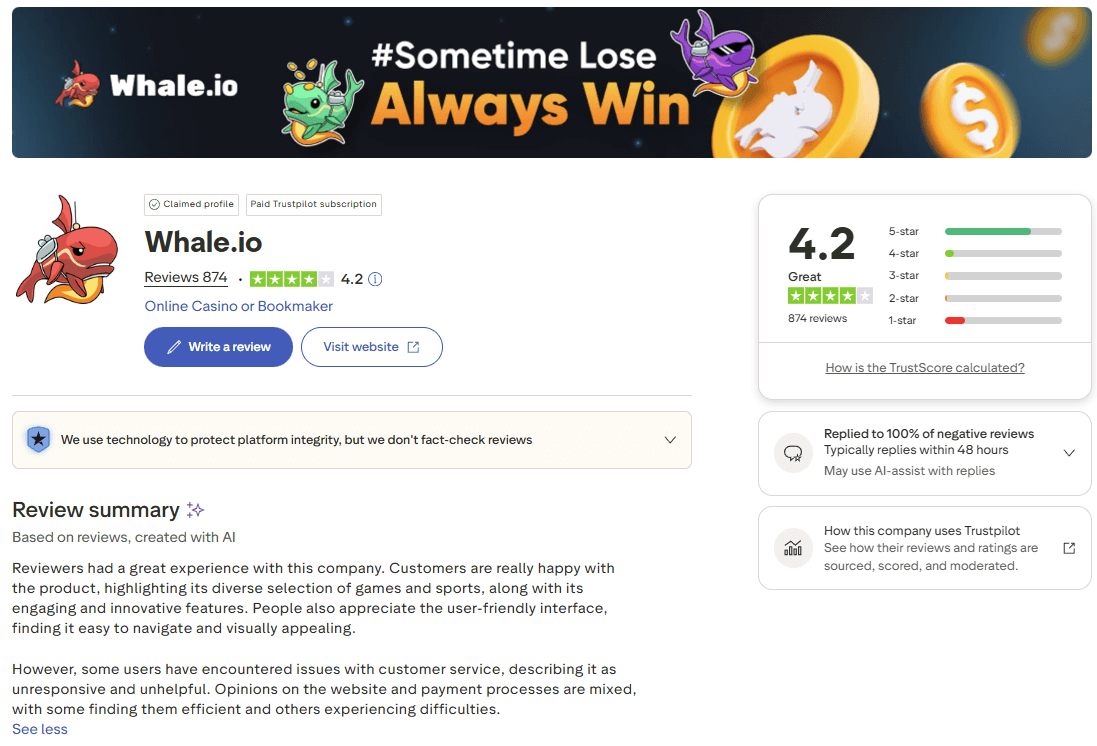Open the Reviews 874 link
Screen dimensions: 1097x746
[186, 278]
